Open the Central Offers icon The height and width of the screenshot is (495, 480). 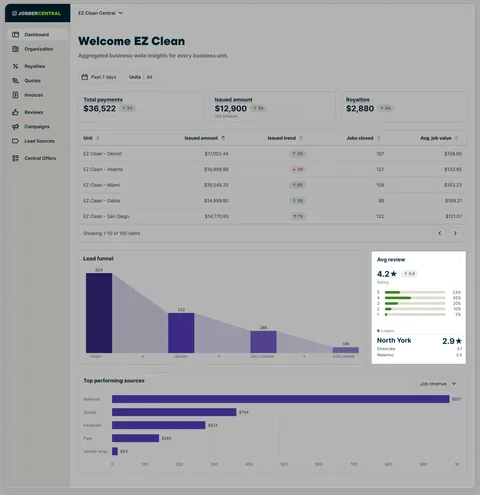click(15, 158)
